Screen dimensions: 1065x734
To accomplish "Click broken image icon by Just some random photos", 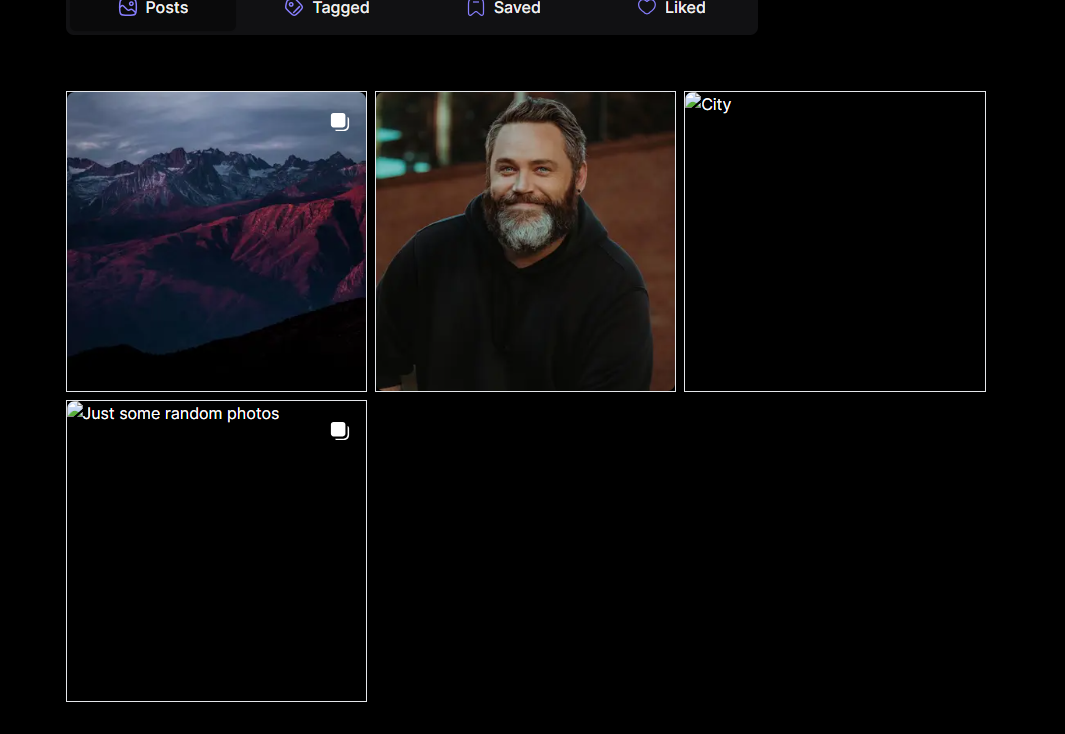I will coord(75,411).
